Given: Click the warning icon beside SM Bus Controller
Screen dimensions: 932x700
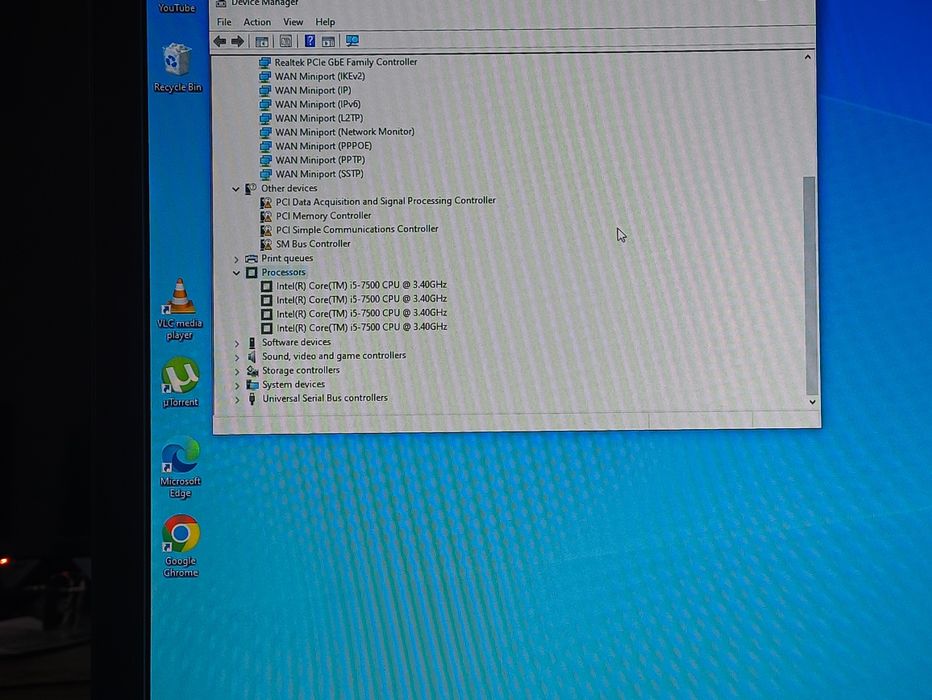Looking at the screenshot, I should (x=266, y=244).
